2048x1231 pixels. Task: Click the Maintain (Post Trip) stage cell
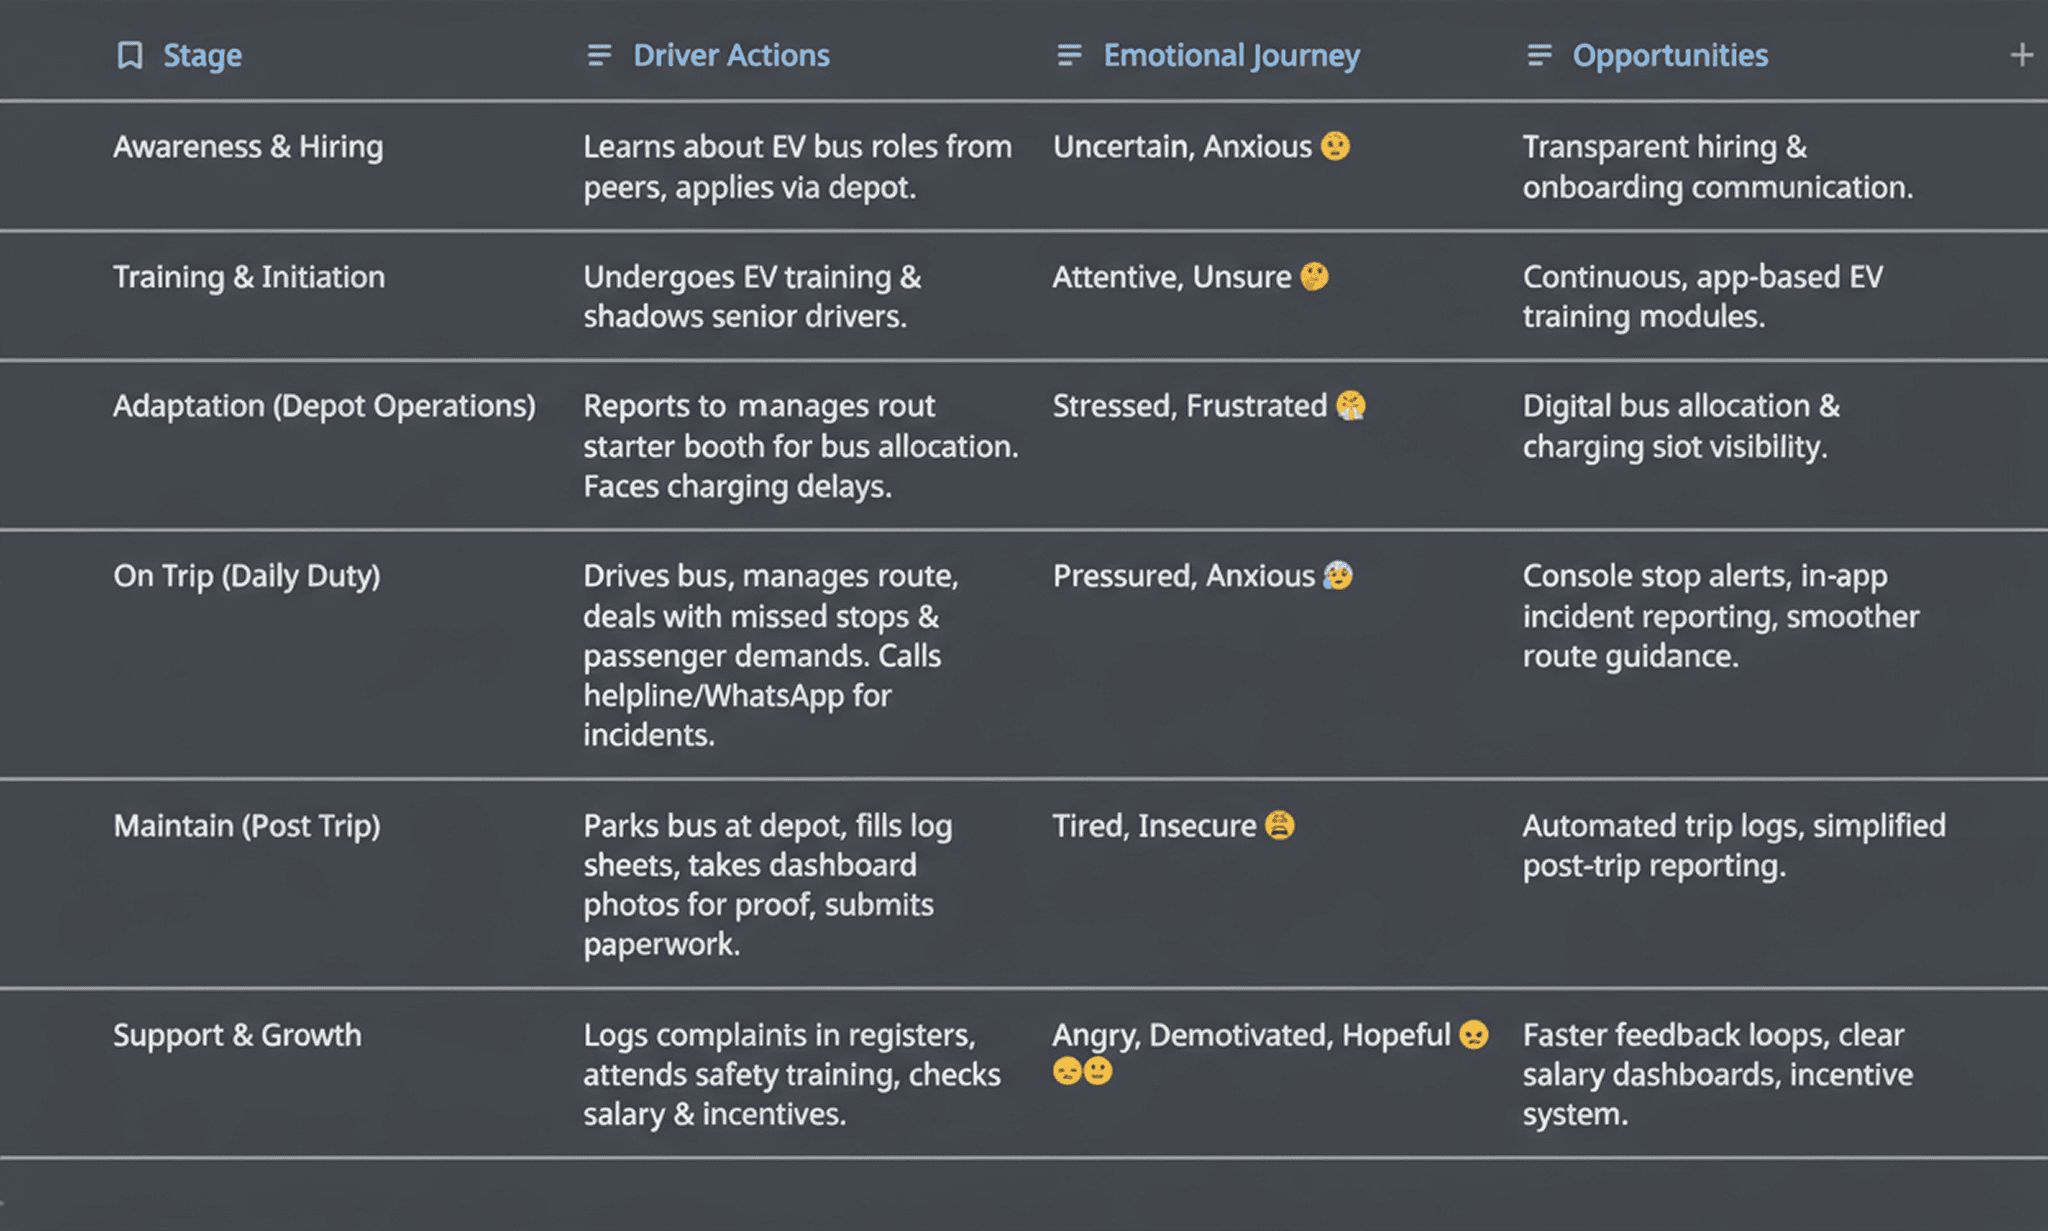(x=247, y=826)
